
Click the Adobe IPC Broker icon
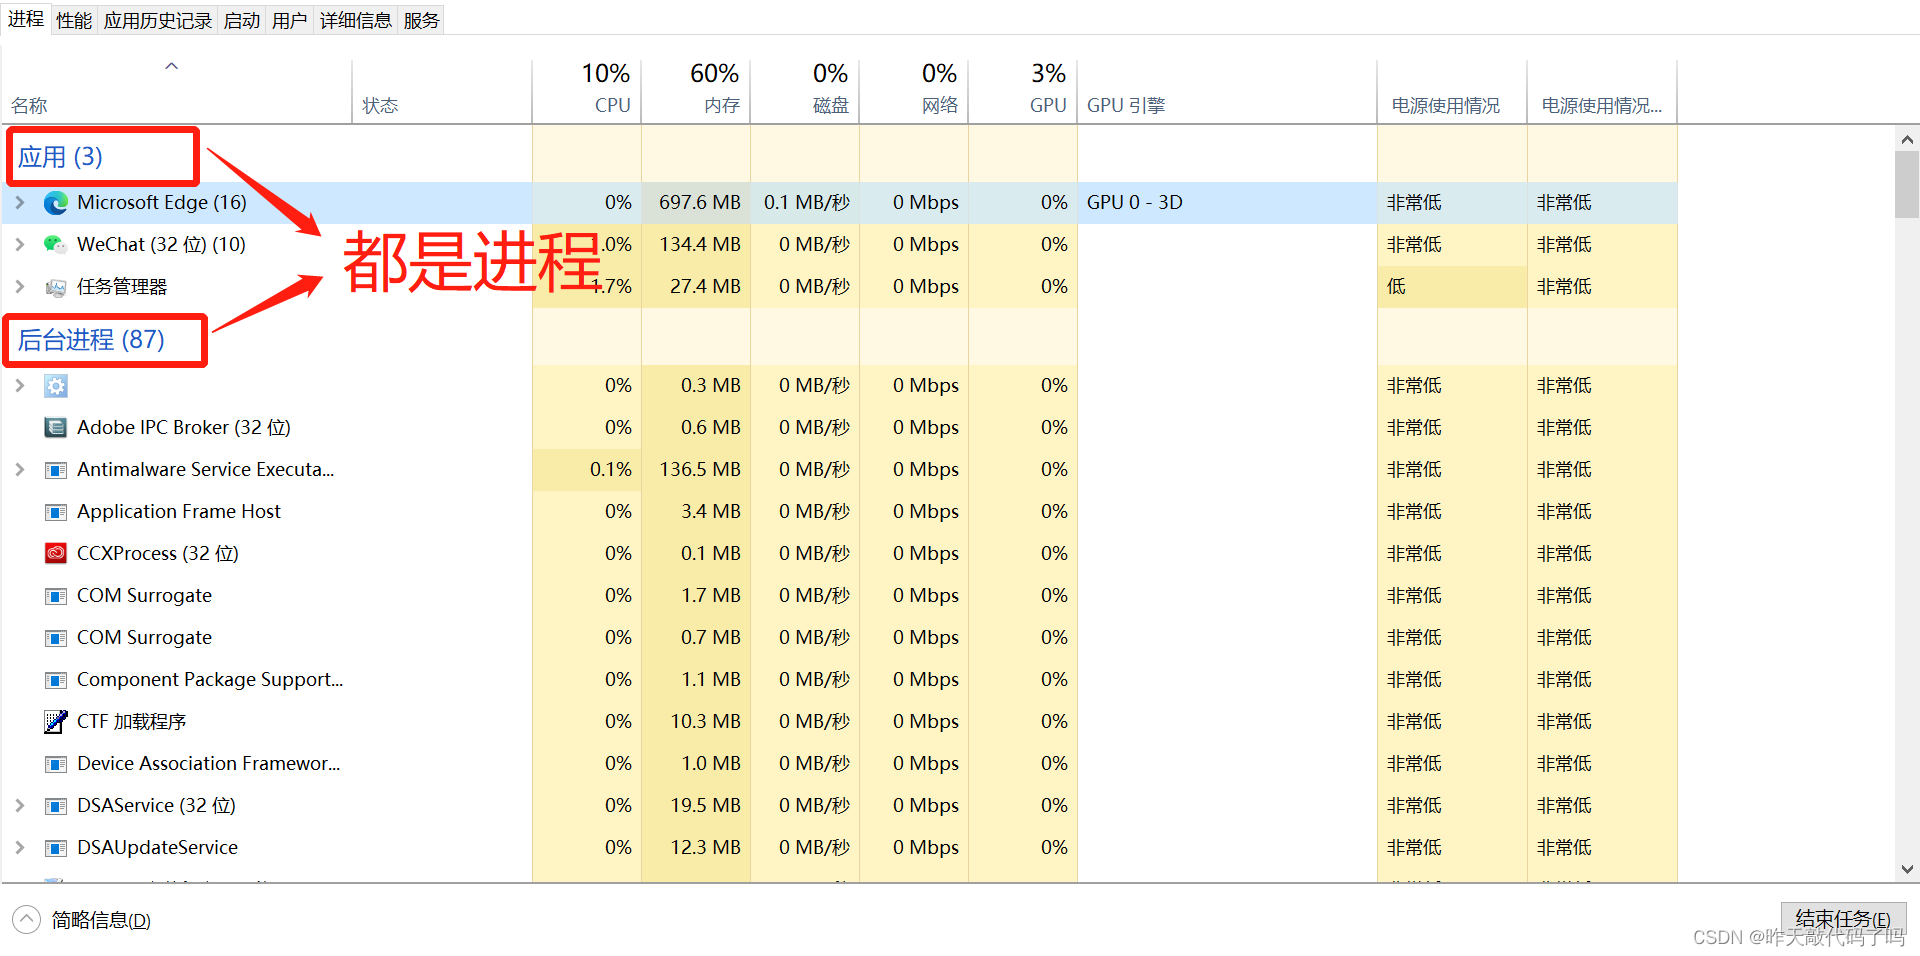56,427
